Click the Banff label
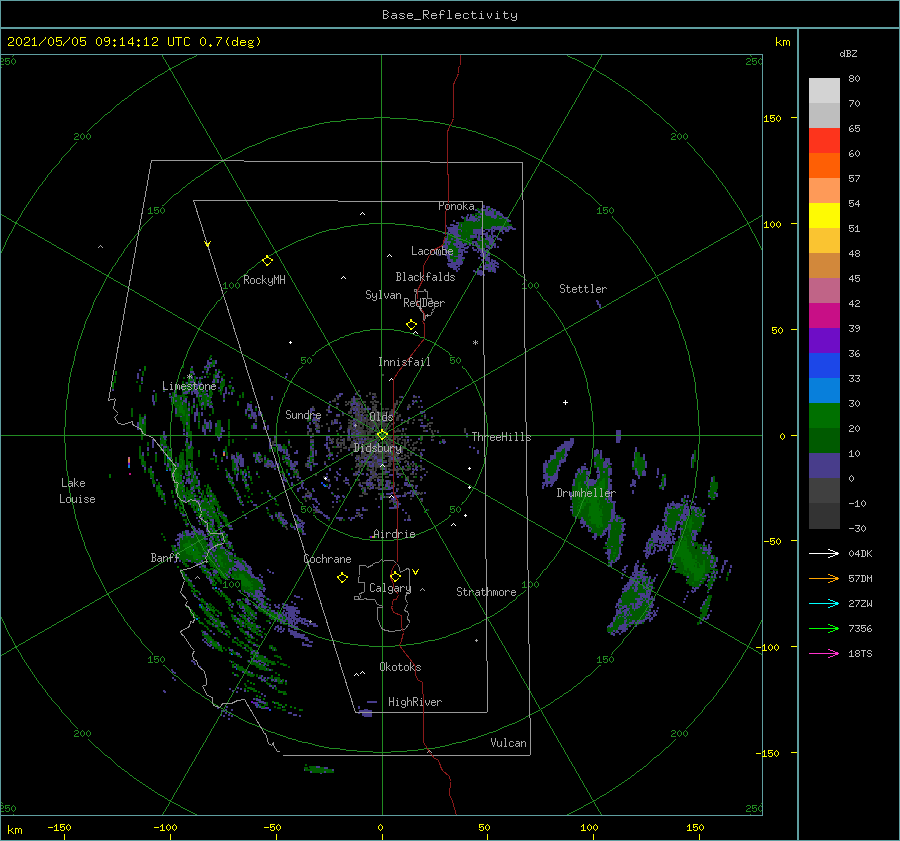The image size is (900, 841). pyautogui.click(x=165, y=558)
